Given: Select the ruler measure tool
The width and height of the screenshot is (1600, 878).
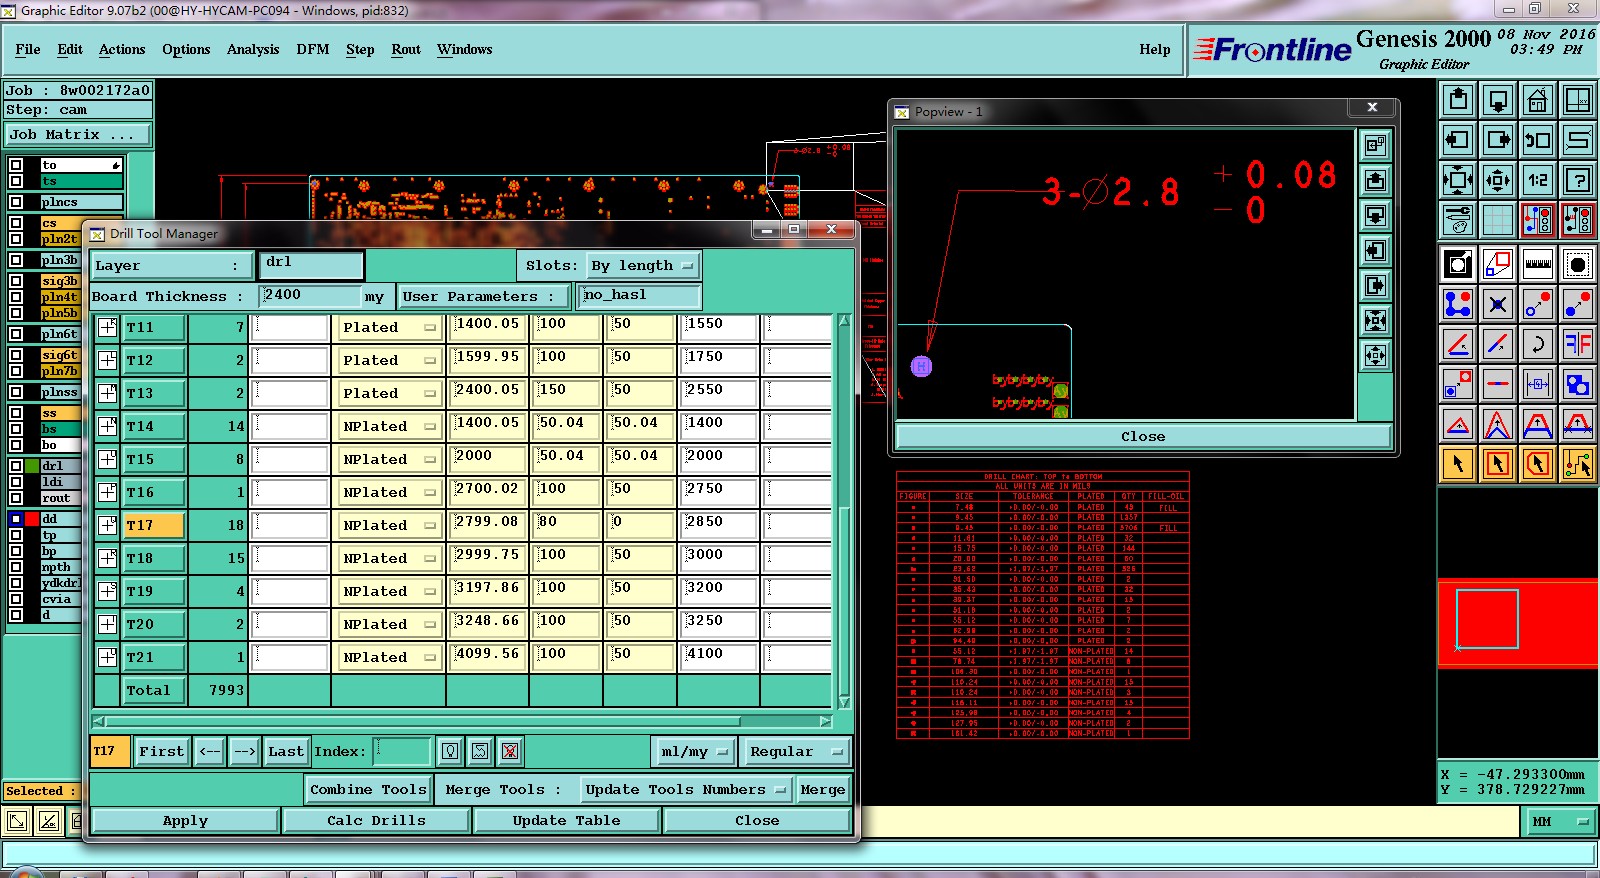Looking at the screenshot, I should pos(1537,265).
